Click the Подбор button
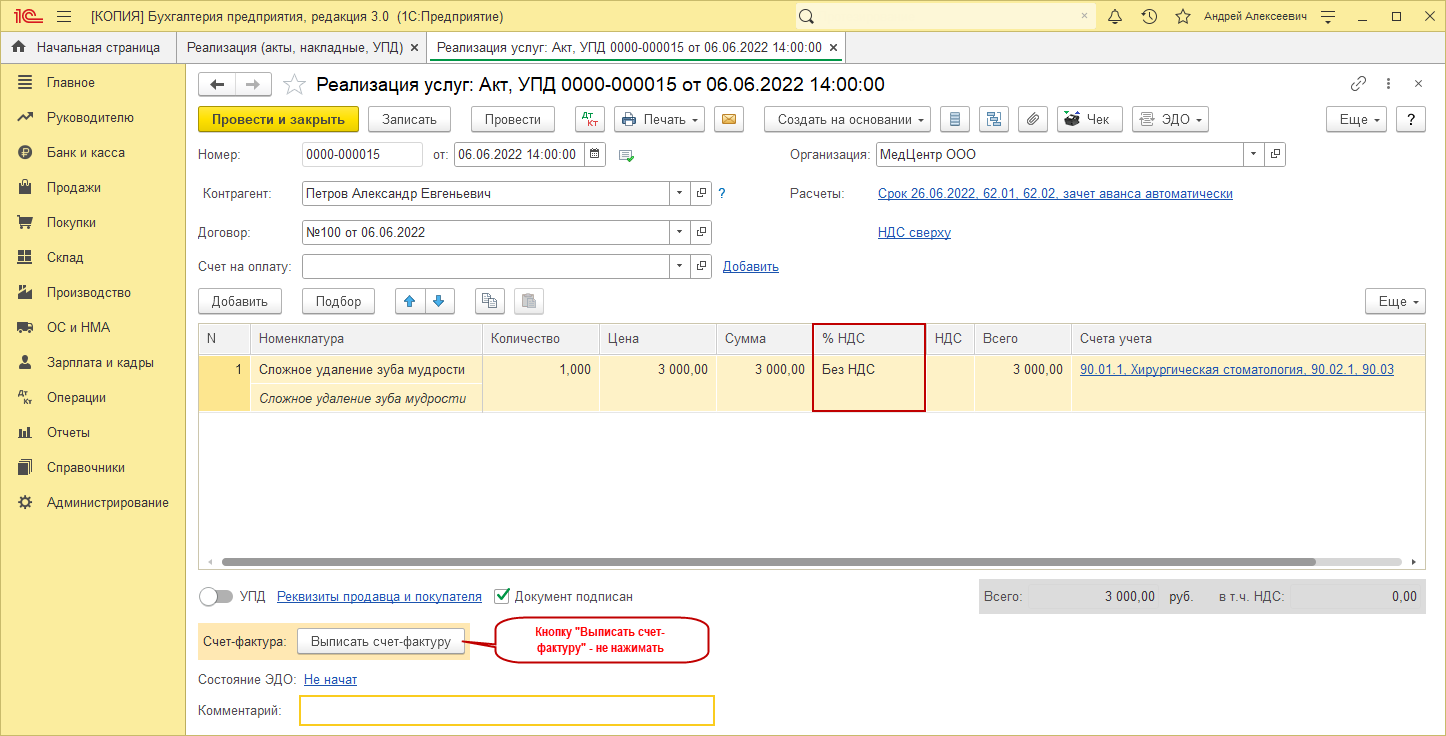Screen dimensions: 1446x736 338,301
